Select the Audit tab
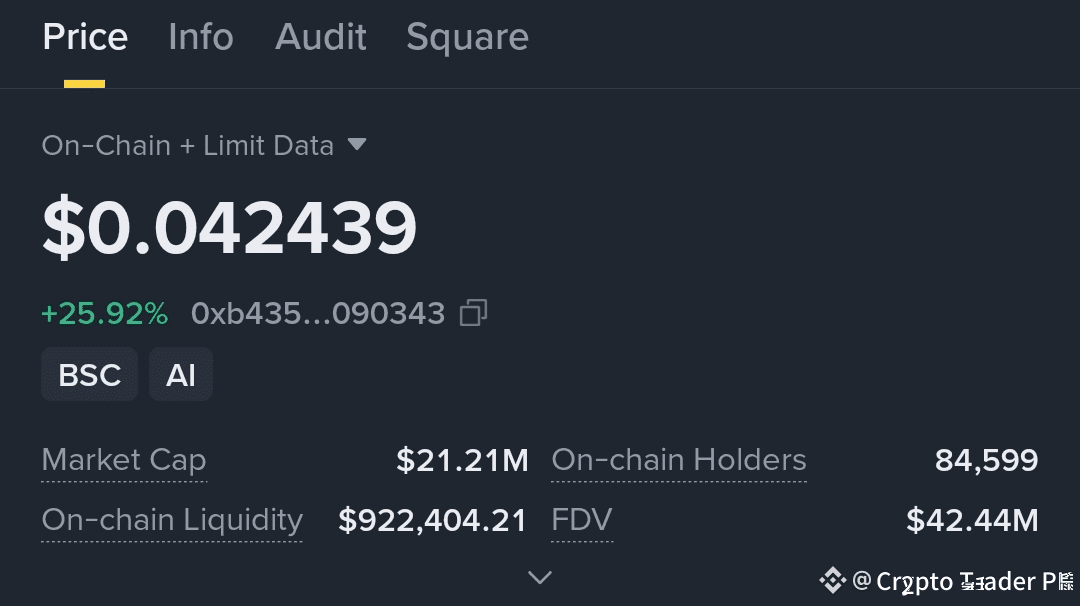Viewport: 1080px width, 606px height. 321,38
